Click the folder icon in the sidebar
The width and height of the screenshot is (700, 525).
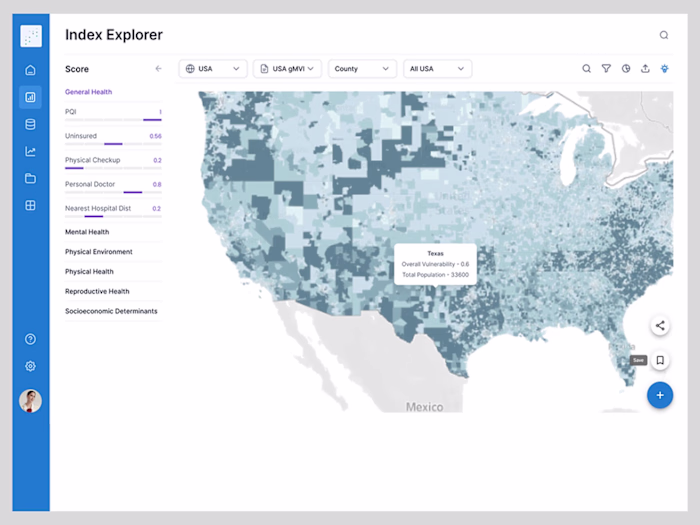pyautogui.click(x=30, y=179)
